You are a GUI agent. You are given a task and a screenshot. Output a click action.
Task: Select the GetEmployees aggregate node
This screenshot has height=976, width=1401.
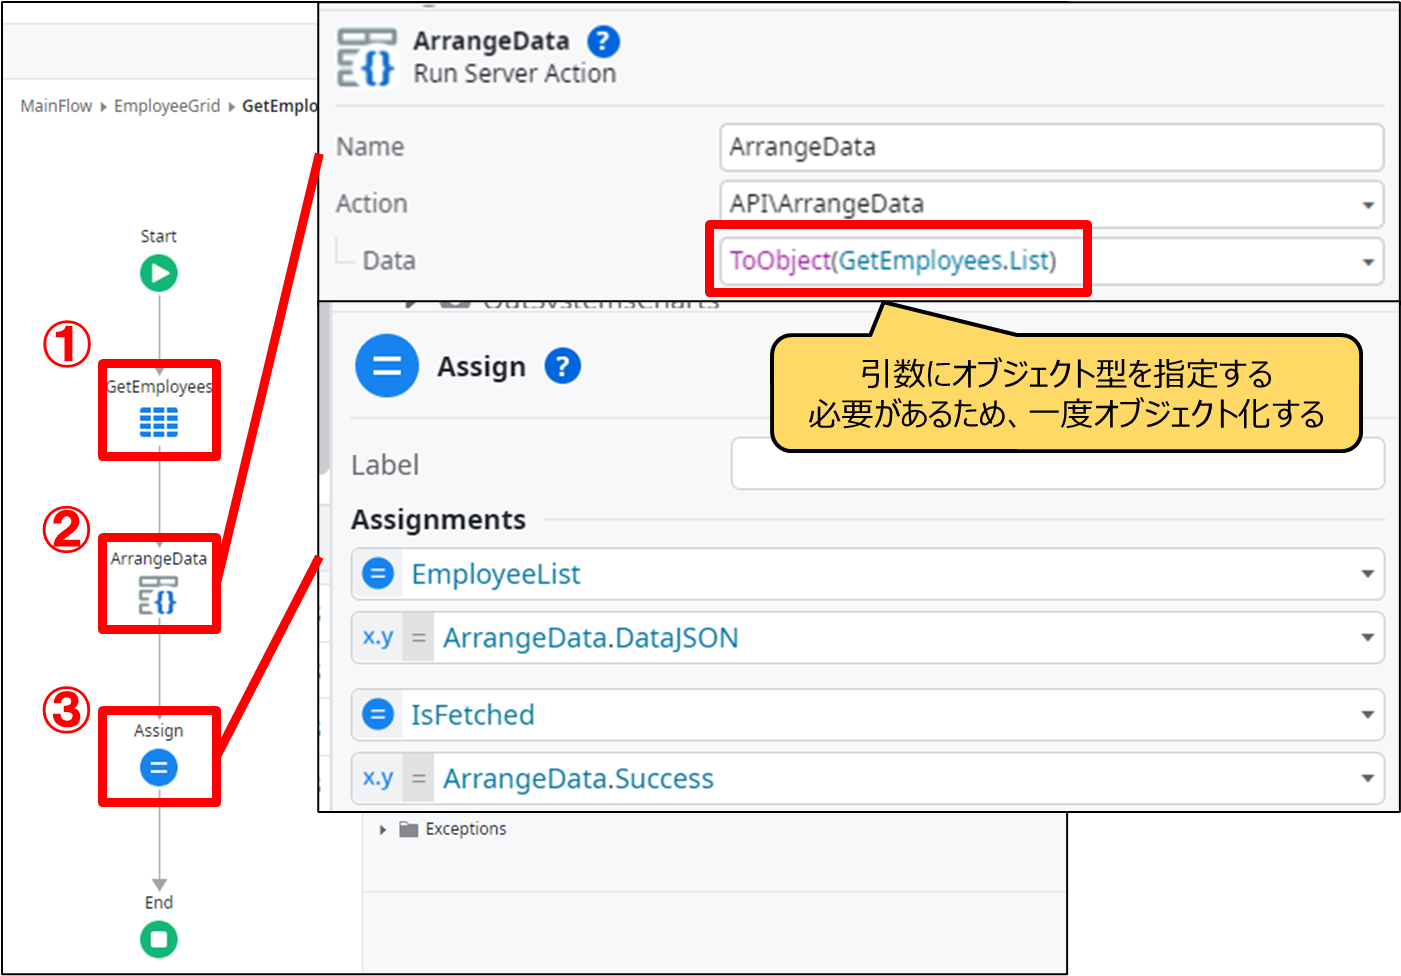click(x=159, y=421)
